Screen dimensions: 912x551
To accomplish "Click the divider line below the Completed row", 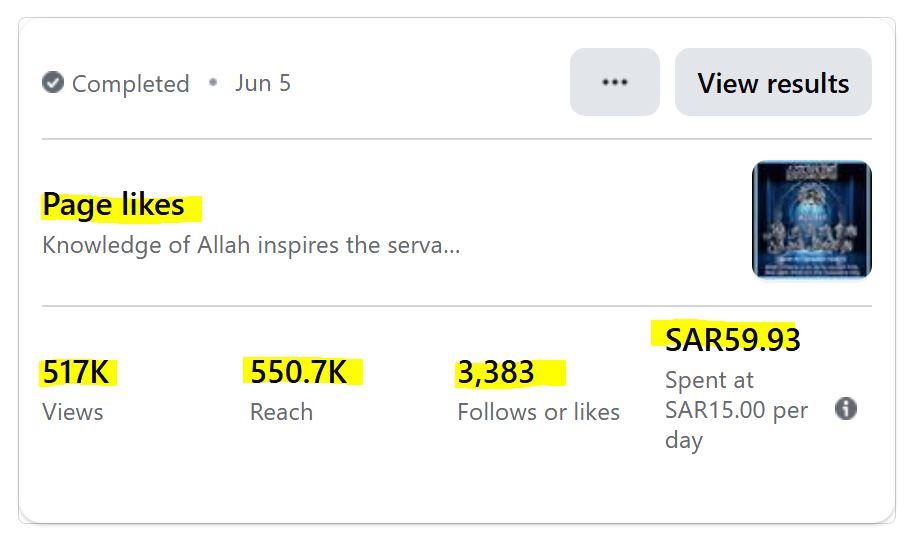I will 456,139.
